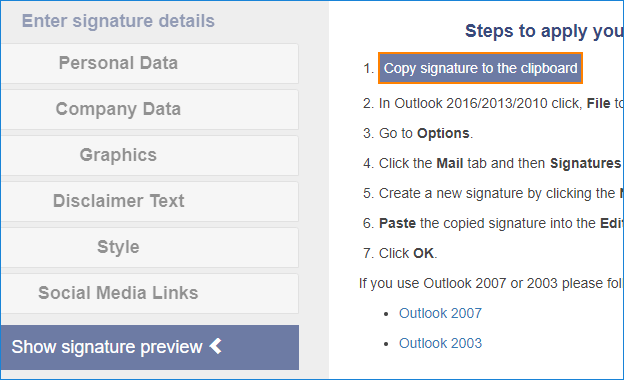This screenshot has height=380, width=624.
Task: Click the bold Signatures word in step 4
Action: point(585,163)
